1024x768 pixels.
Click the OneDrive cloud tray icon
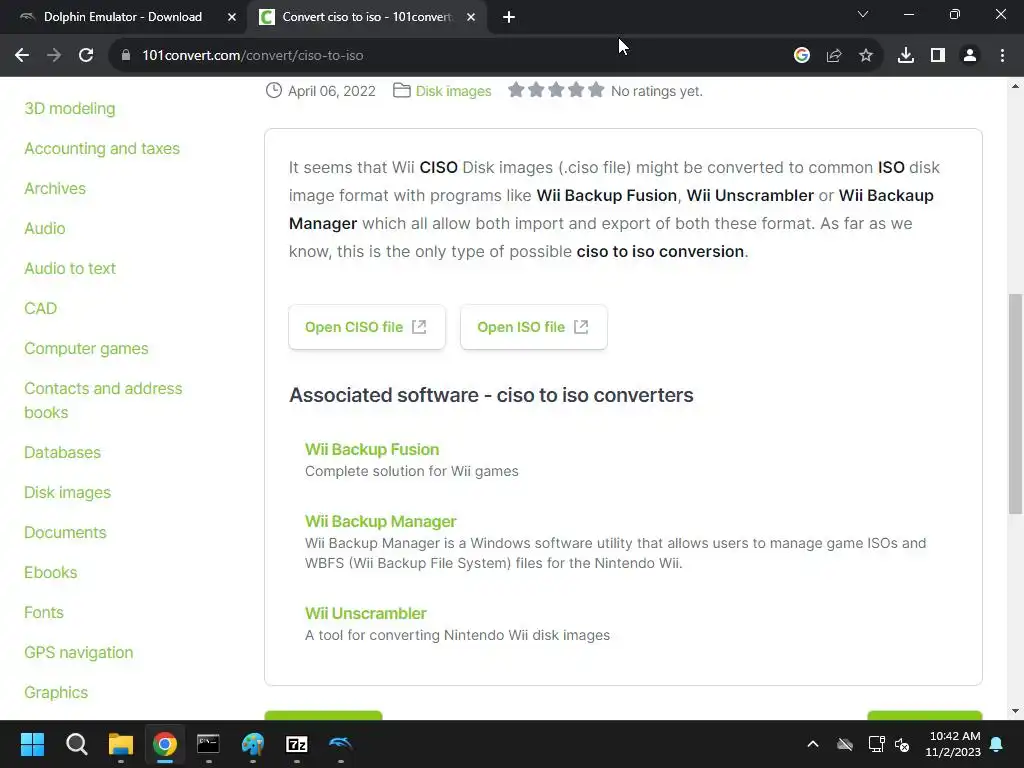coord(845,744)
